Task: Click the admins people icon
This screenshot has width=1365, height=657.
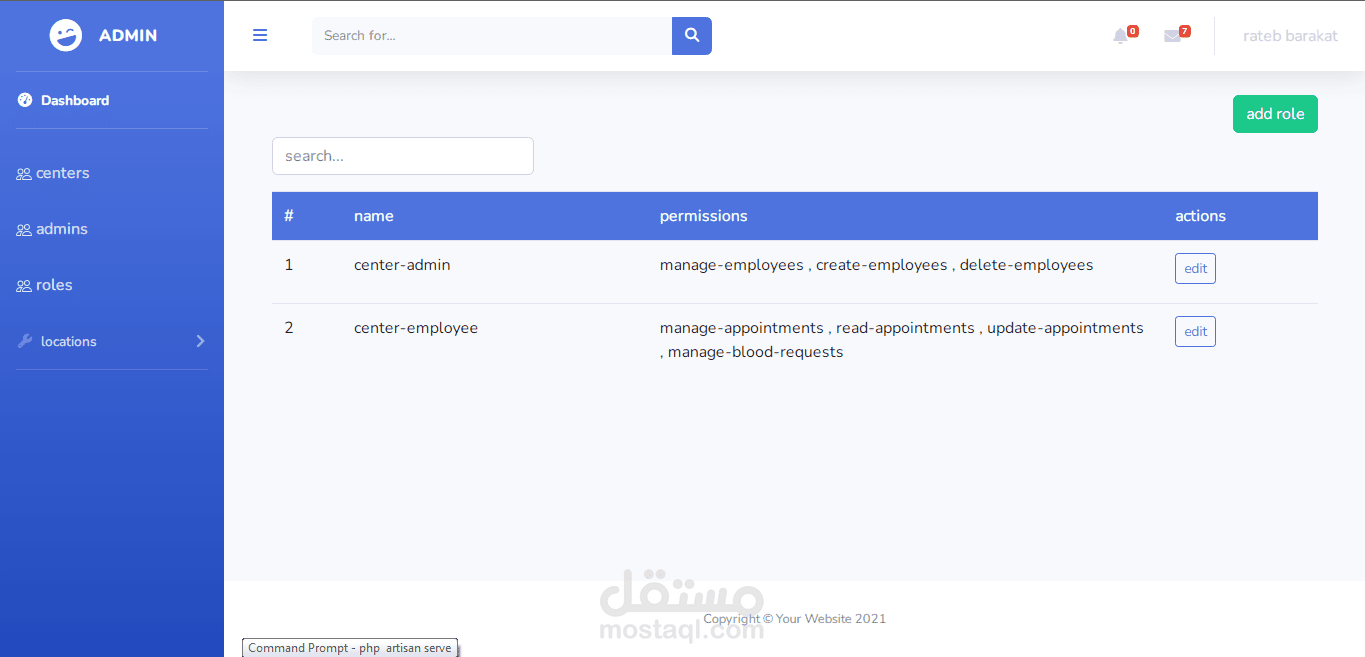Action: (x=24, y=230)
